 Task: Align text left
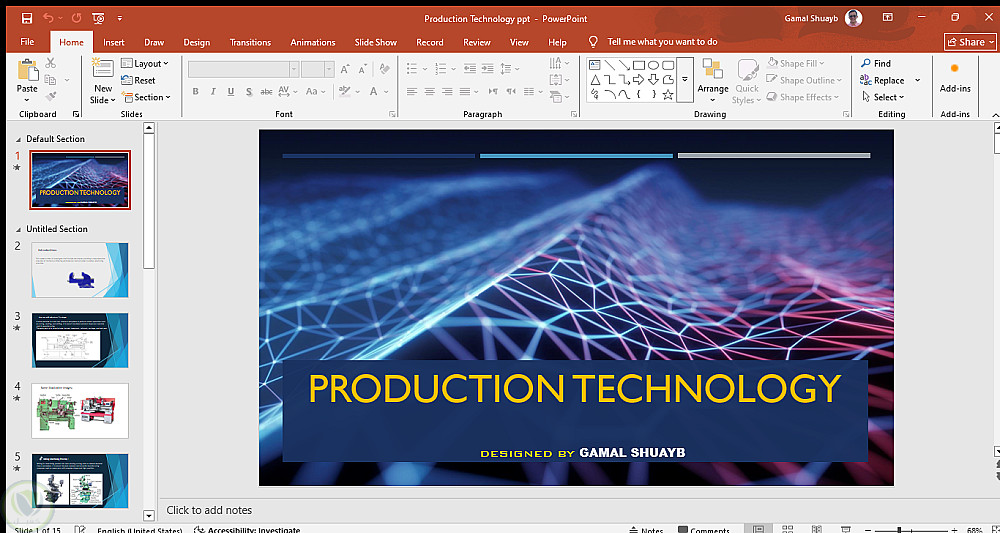pyautogui.click(x=412, y=92)
